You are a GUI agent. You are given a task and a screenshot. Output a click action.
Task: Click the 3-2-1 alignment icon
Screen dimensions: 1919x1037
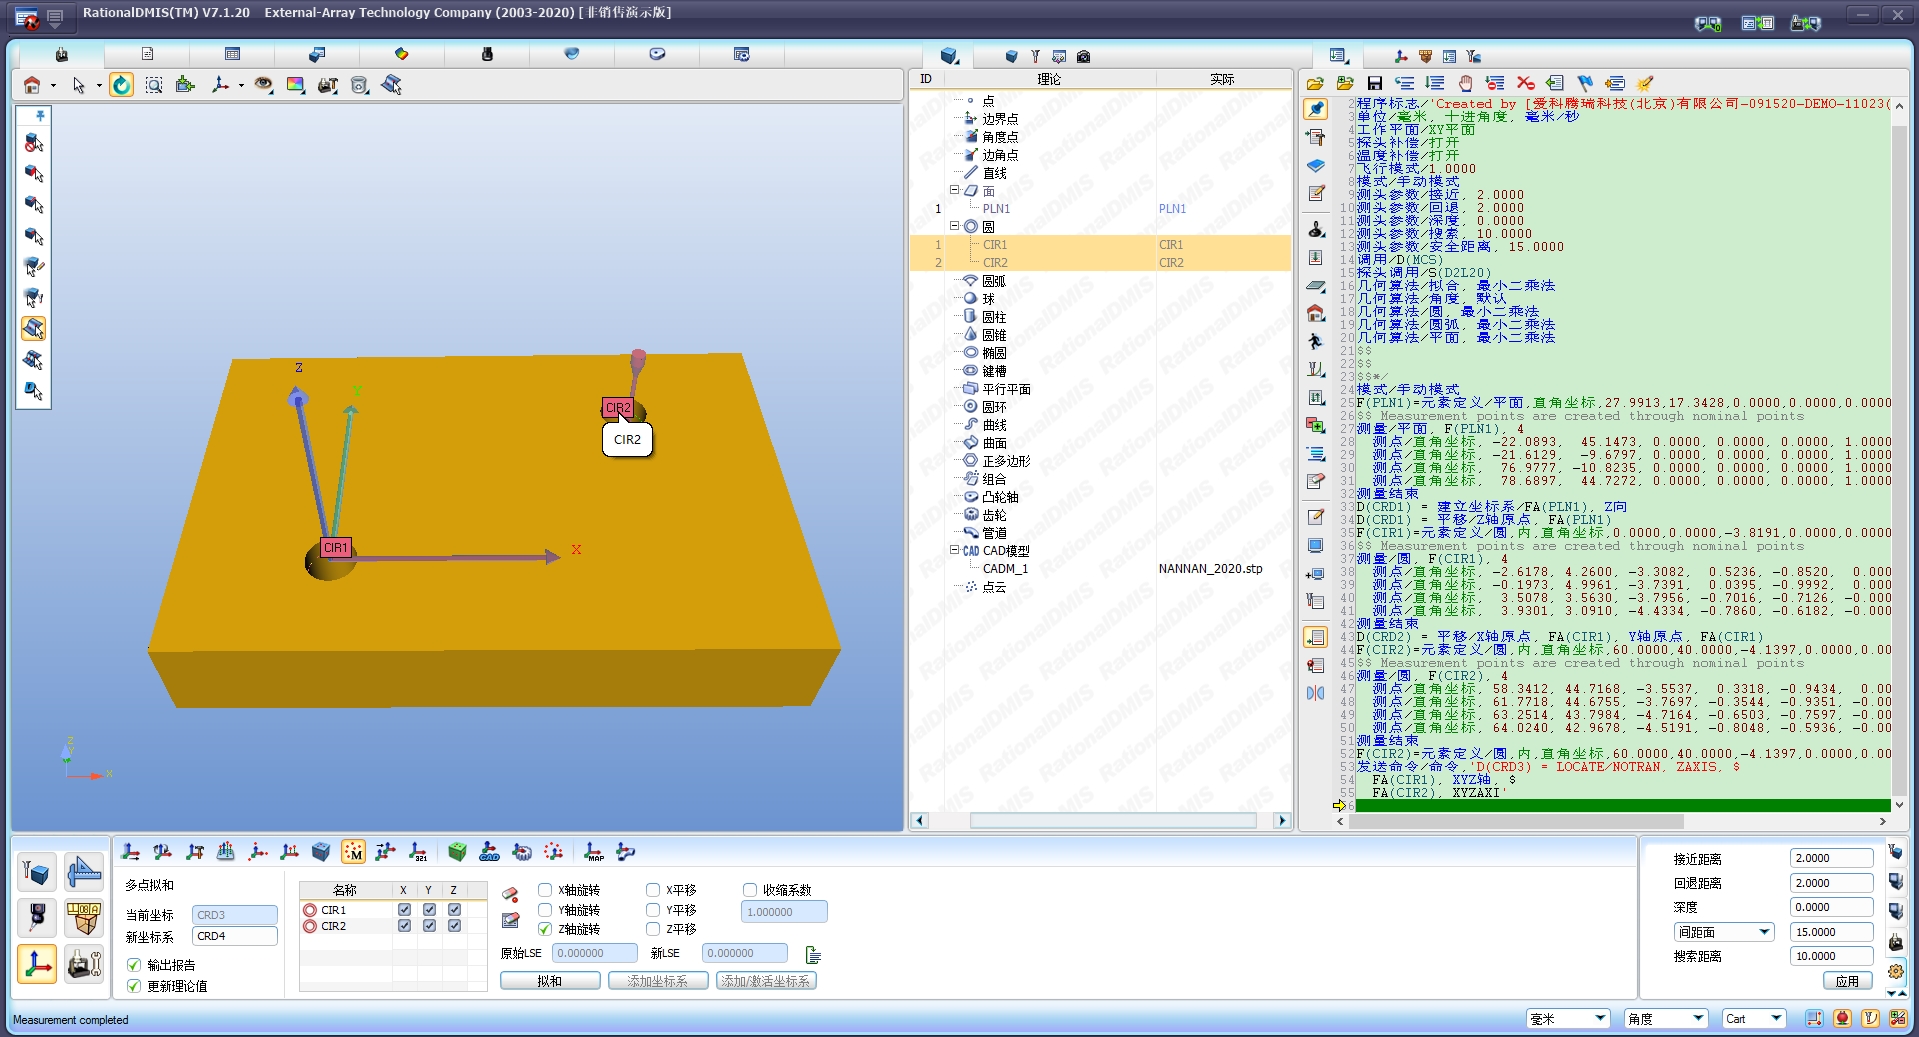418,852
